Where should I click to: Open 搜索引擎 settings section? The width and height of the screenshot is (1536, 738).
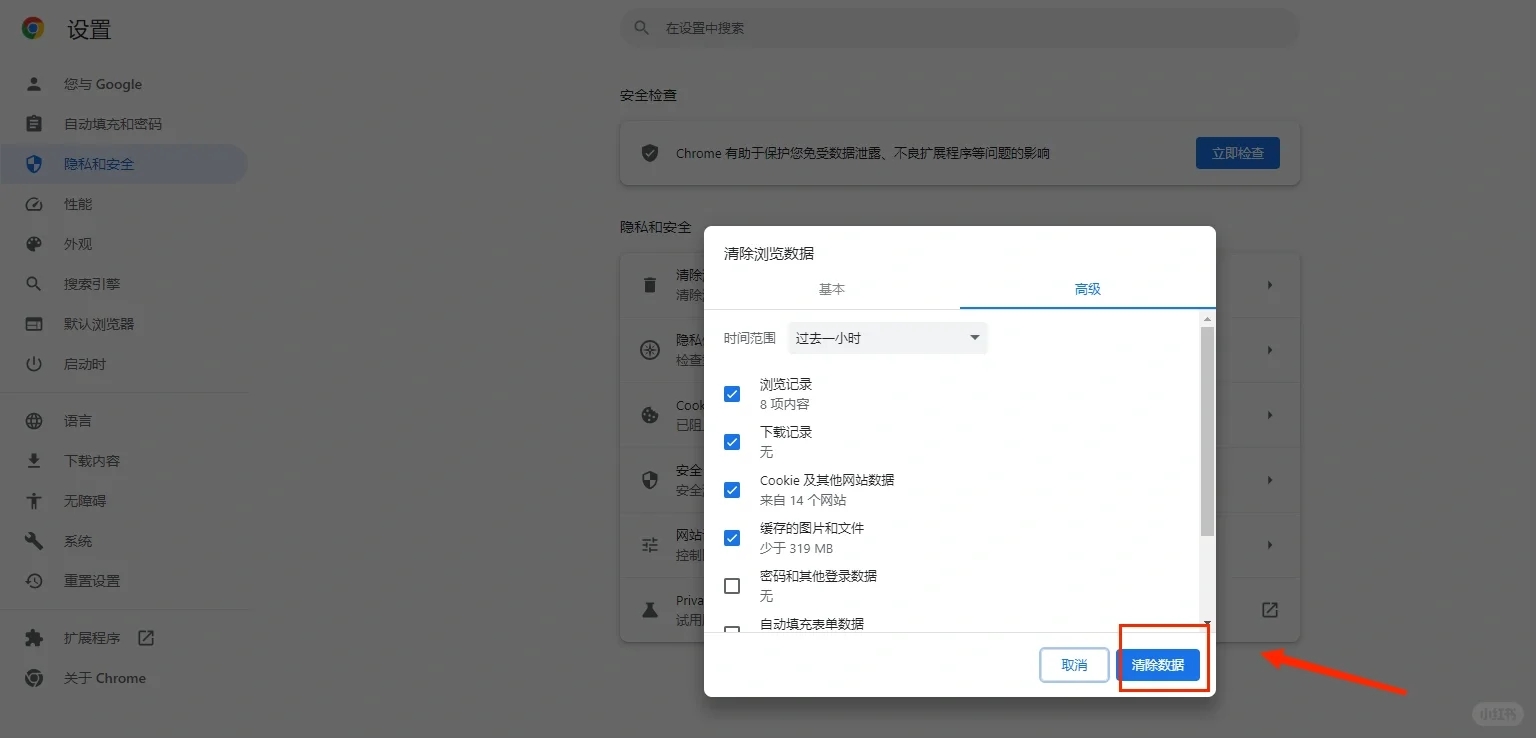tap(124, 284)
